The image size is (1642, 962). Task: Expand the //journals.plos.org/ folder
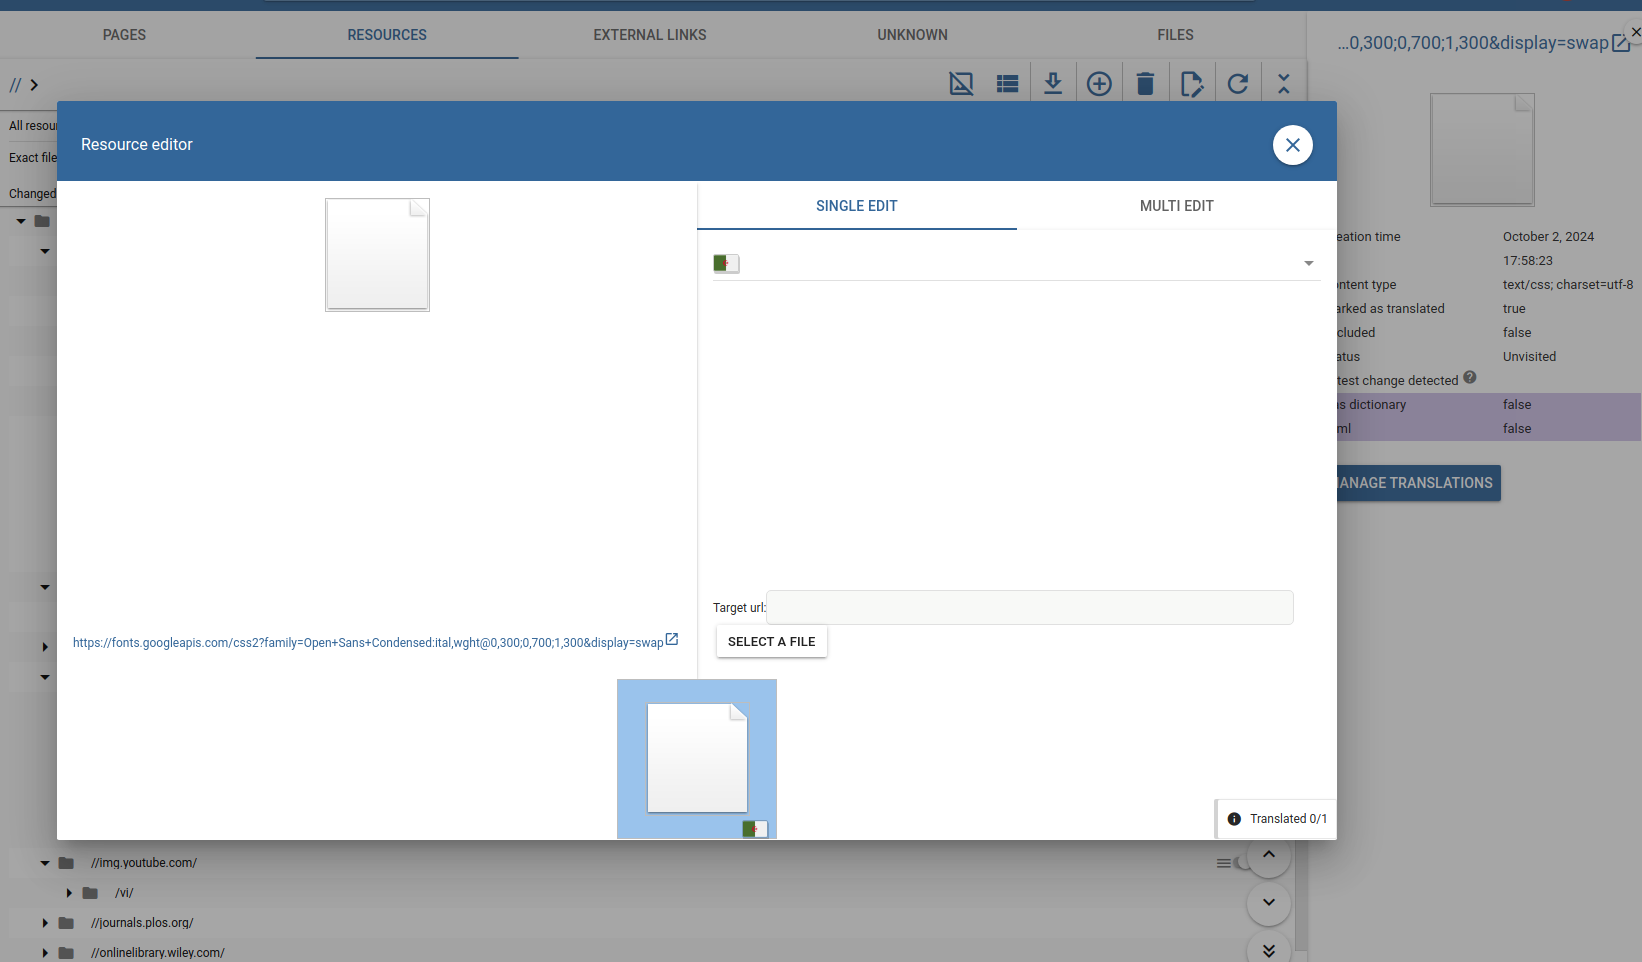point(45,923)
